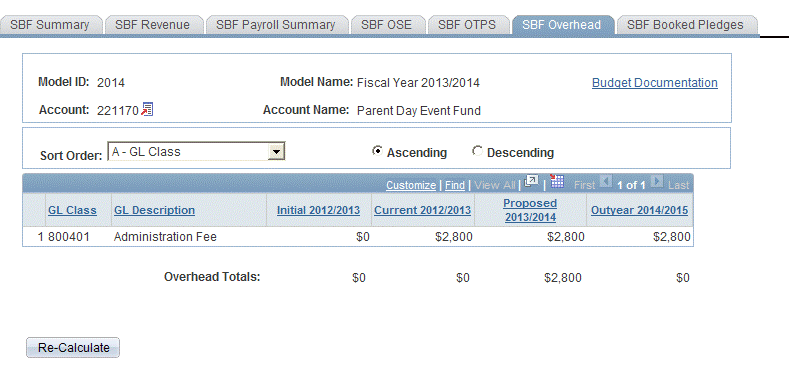The height and width of the screenshot is (378, 789).
Task: Click the Outyear 2014/2015 column header
Action: pyautogui.click(x=639, y=210)
